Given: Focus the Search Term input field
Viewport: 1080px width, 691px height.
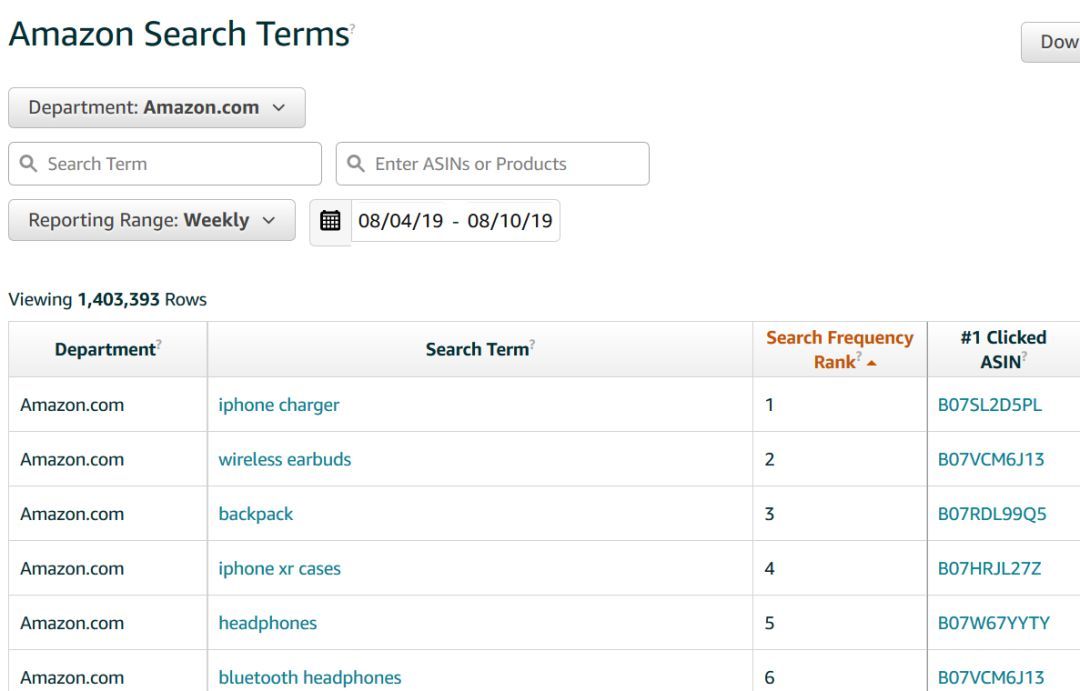Looking at the screenshot, I should (x=165, y=164).
